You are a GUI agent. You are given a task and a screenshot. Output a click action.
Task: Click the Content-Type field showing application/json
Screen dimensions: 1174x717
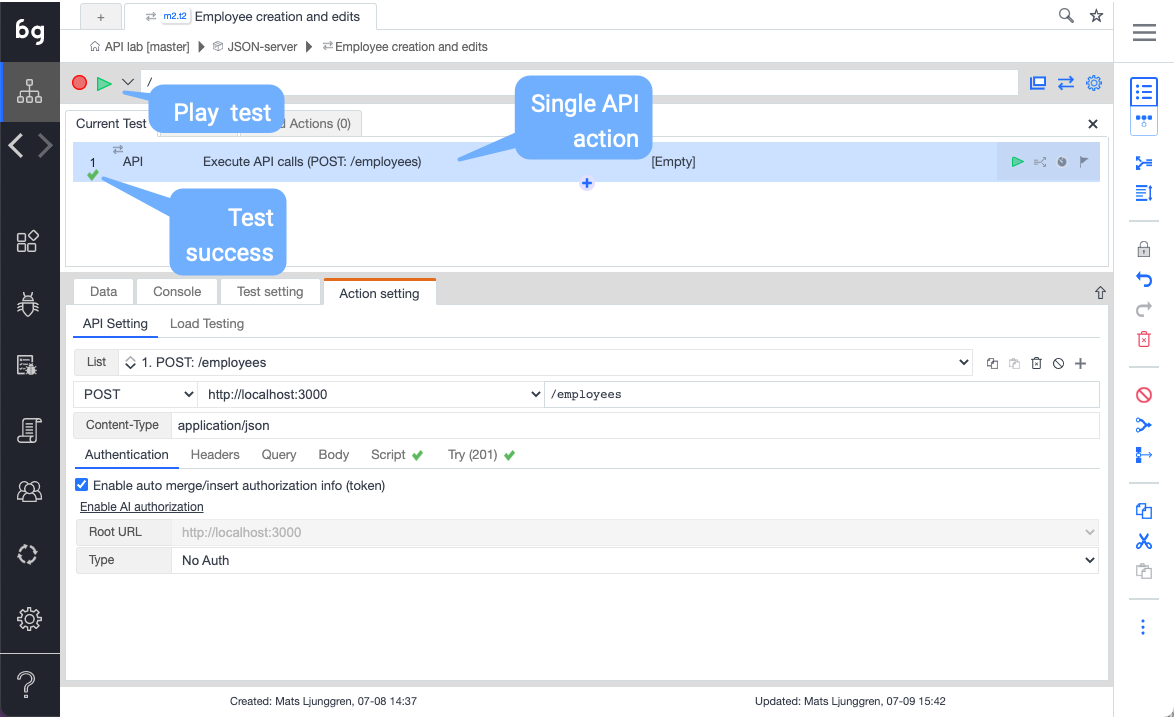click(x=635, y=425)
